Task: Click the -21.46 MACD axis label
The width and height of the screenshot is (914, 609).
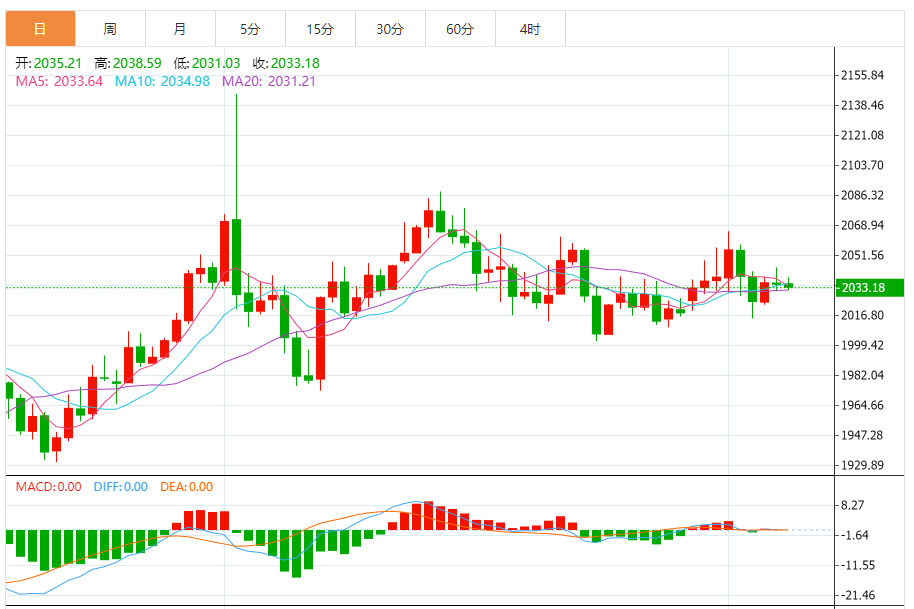Action: [857, 596]
